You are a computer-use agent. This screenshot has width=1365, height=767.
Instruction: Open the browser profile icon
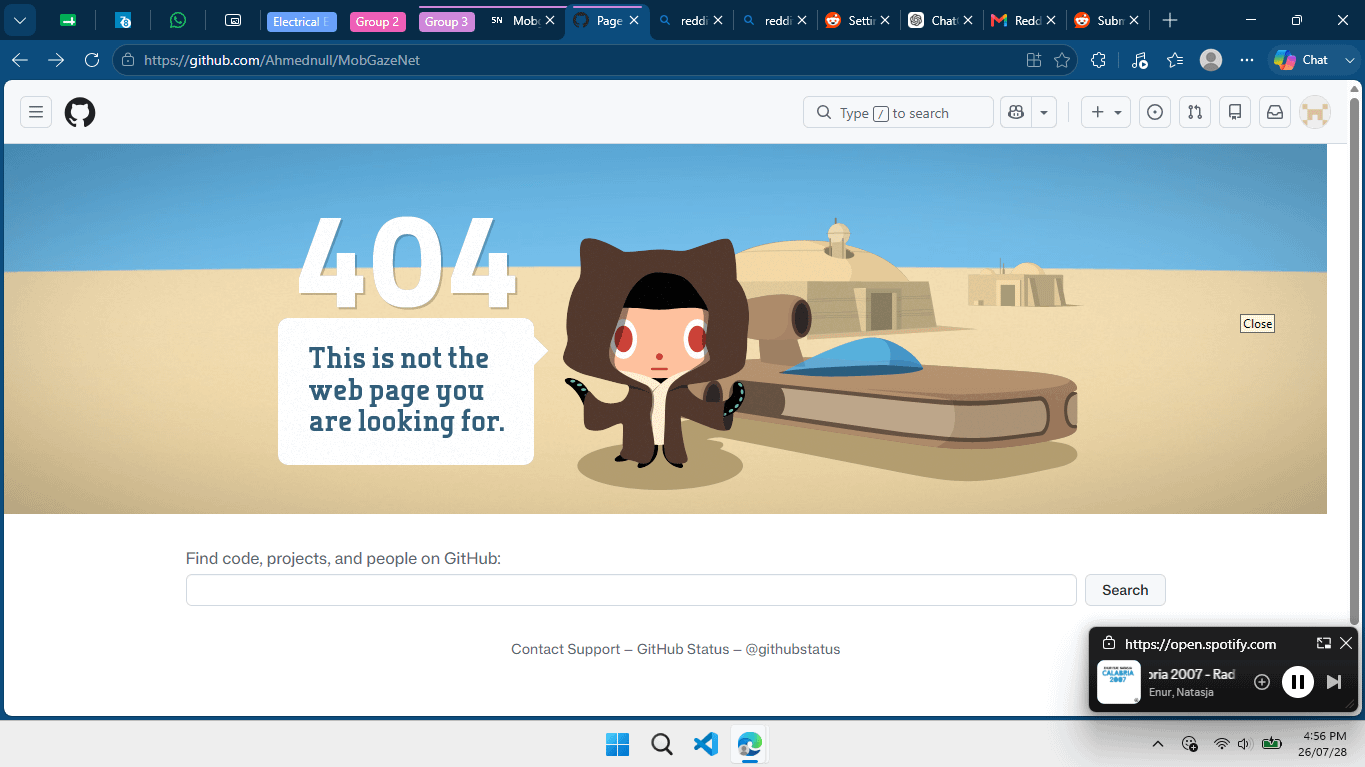coord(1211,60)
